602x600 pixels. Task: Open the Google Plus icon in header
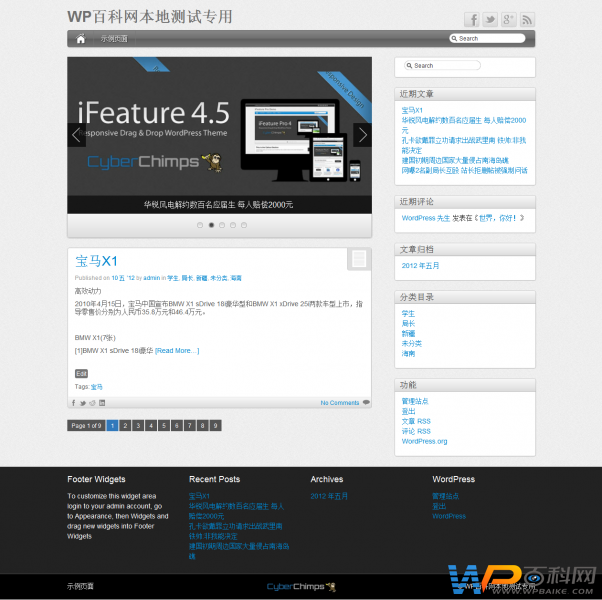(x=509, y=20)
